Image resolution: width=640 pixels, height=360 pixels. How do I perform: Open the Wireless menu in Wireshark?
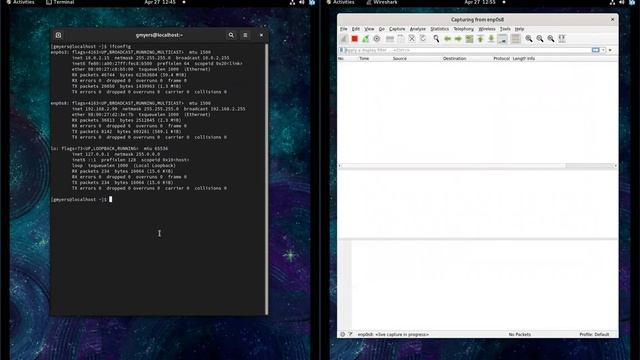point(487,29)
